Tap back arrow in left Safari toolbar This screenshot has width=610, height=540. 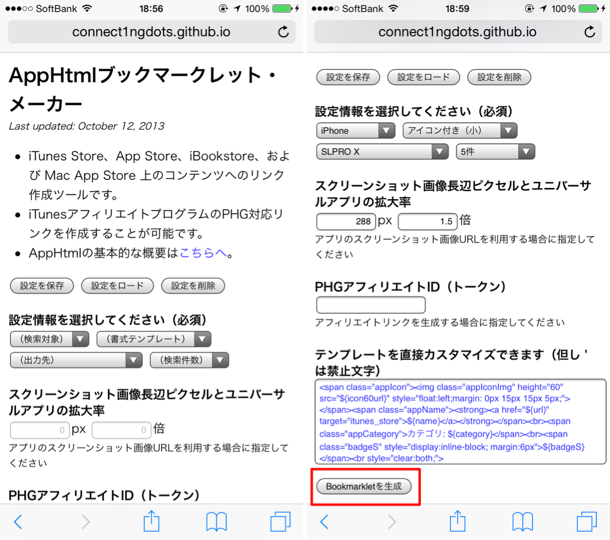18,522
